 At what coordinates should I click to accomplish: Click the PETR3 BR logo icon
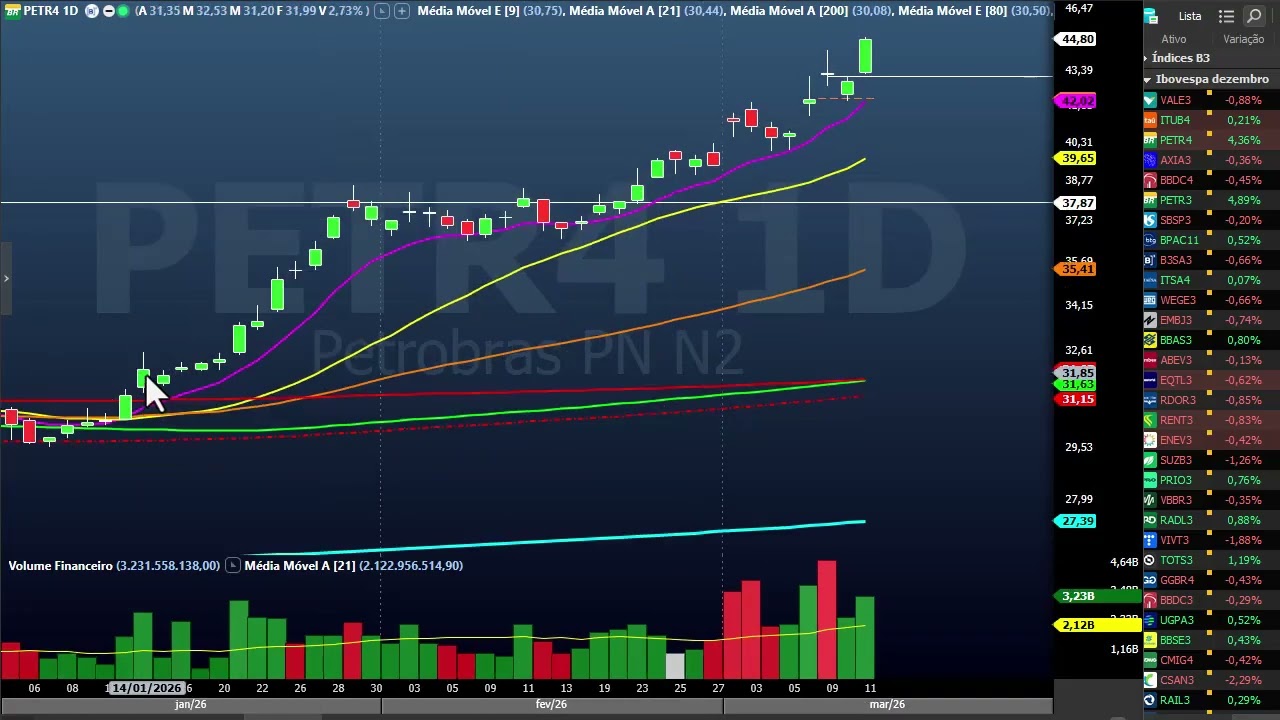click(1150, 200)
